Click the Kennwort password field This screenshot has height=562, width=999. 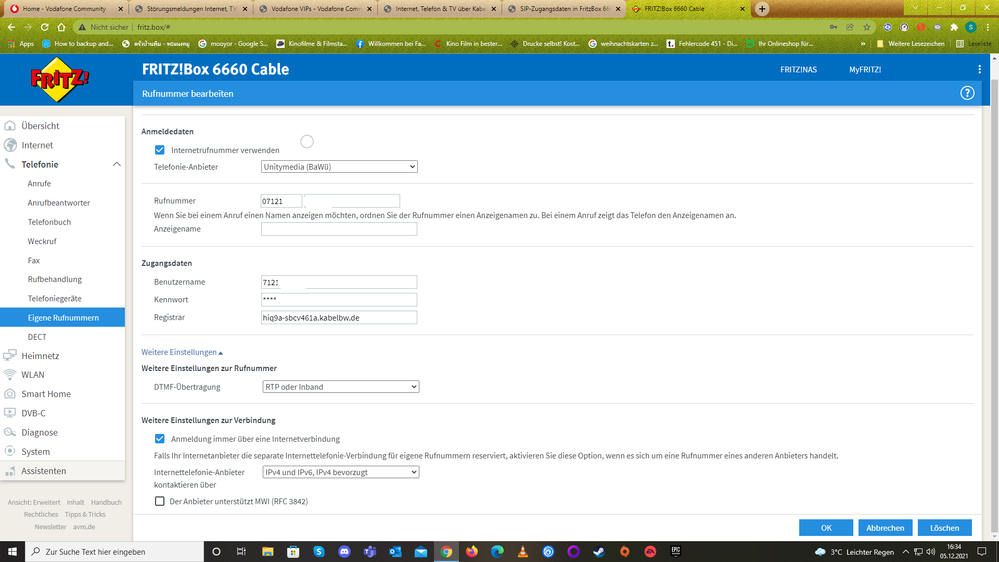339,299
